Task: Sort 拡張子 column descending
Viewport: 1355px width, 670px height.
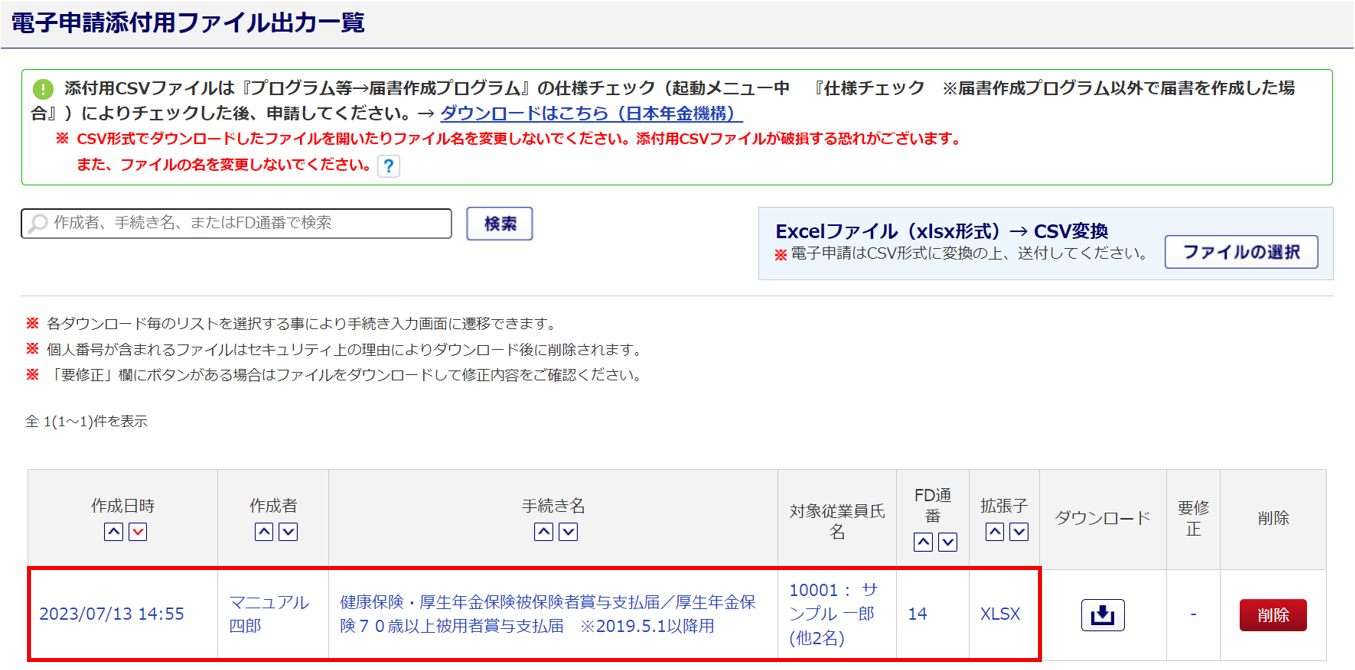Action: [x=1019, y=532]
